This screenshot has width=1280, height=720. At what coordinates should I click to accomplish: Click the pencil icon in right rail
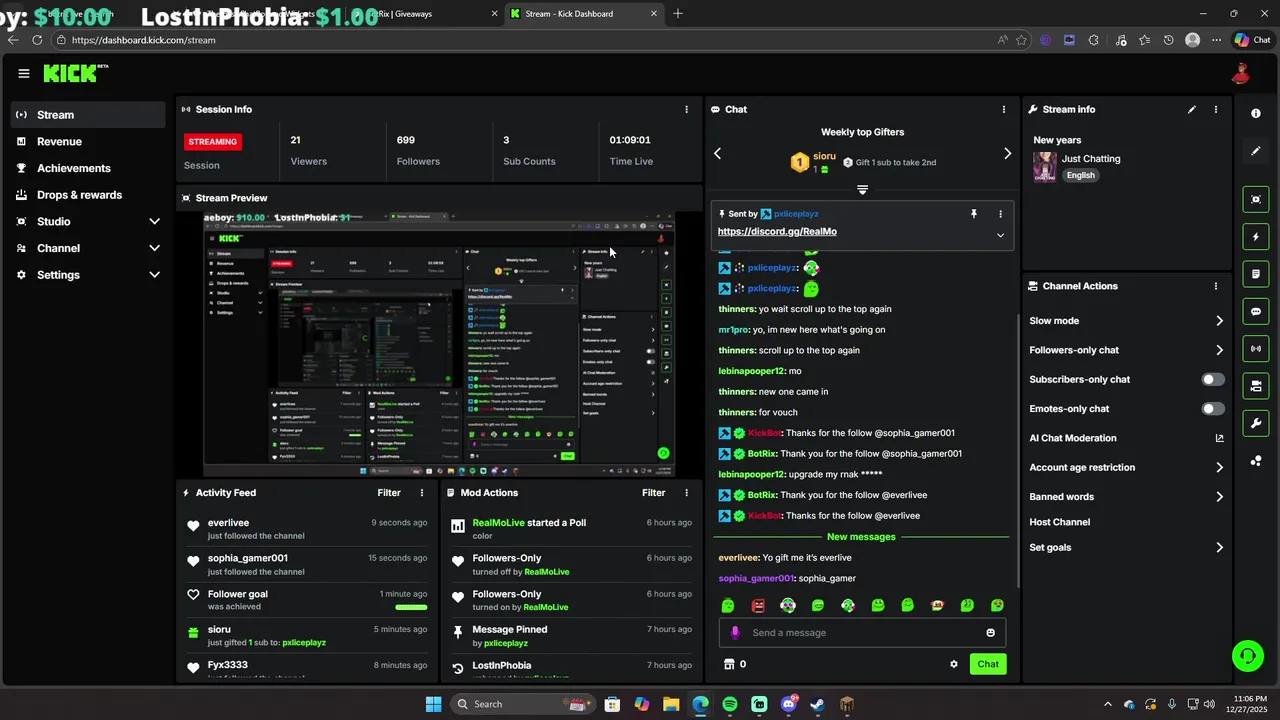[x=1256, y=151]
